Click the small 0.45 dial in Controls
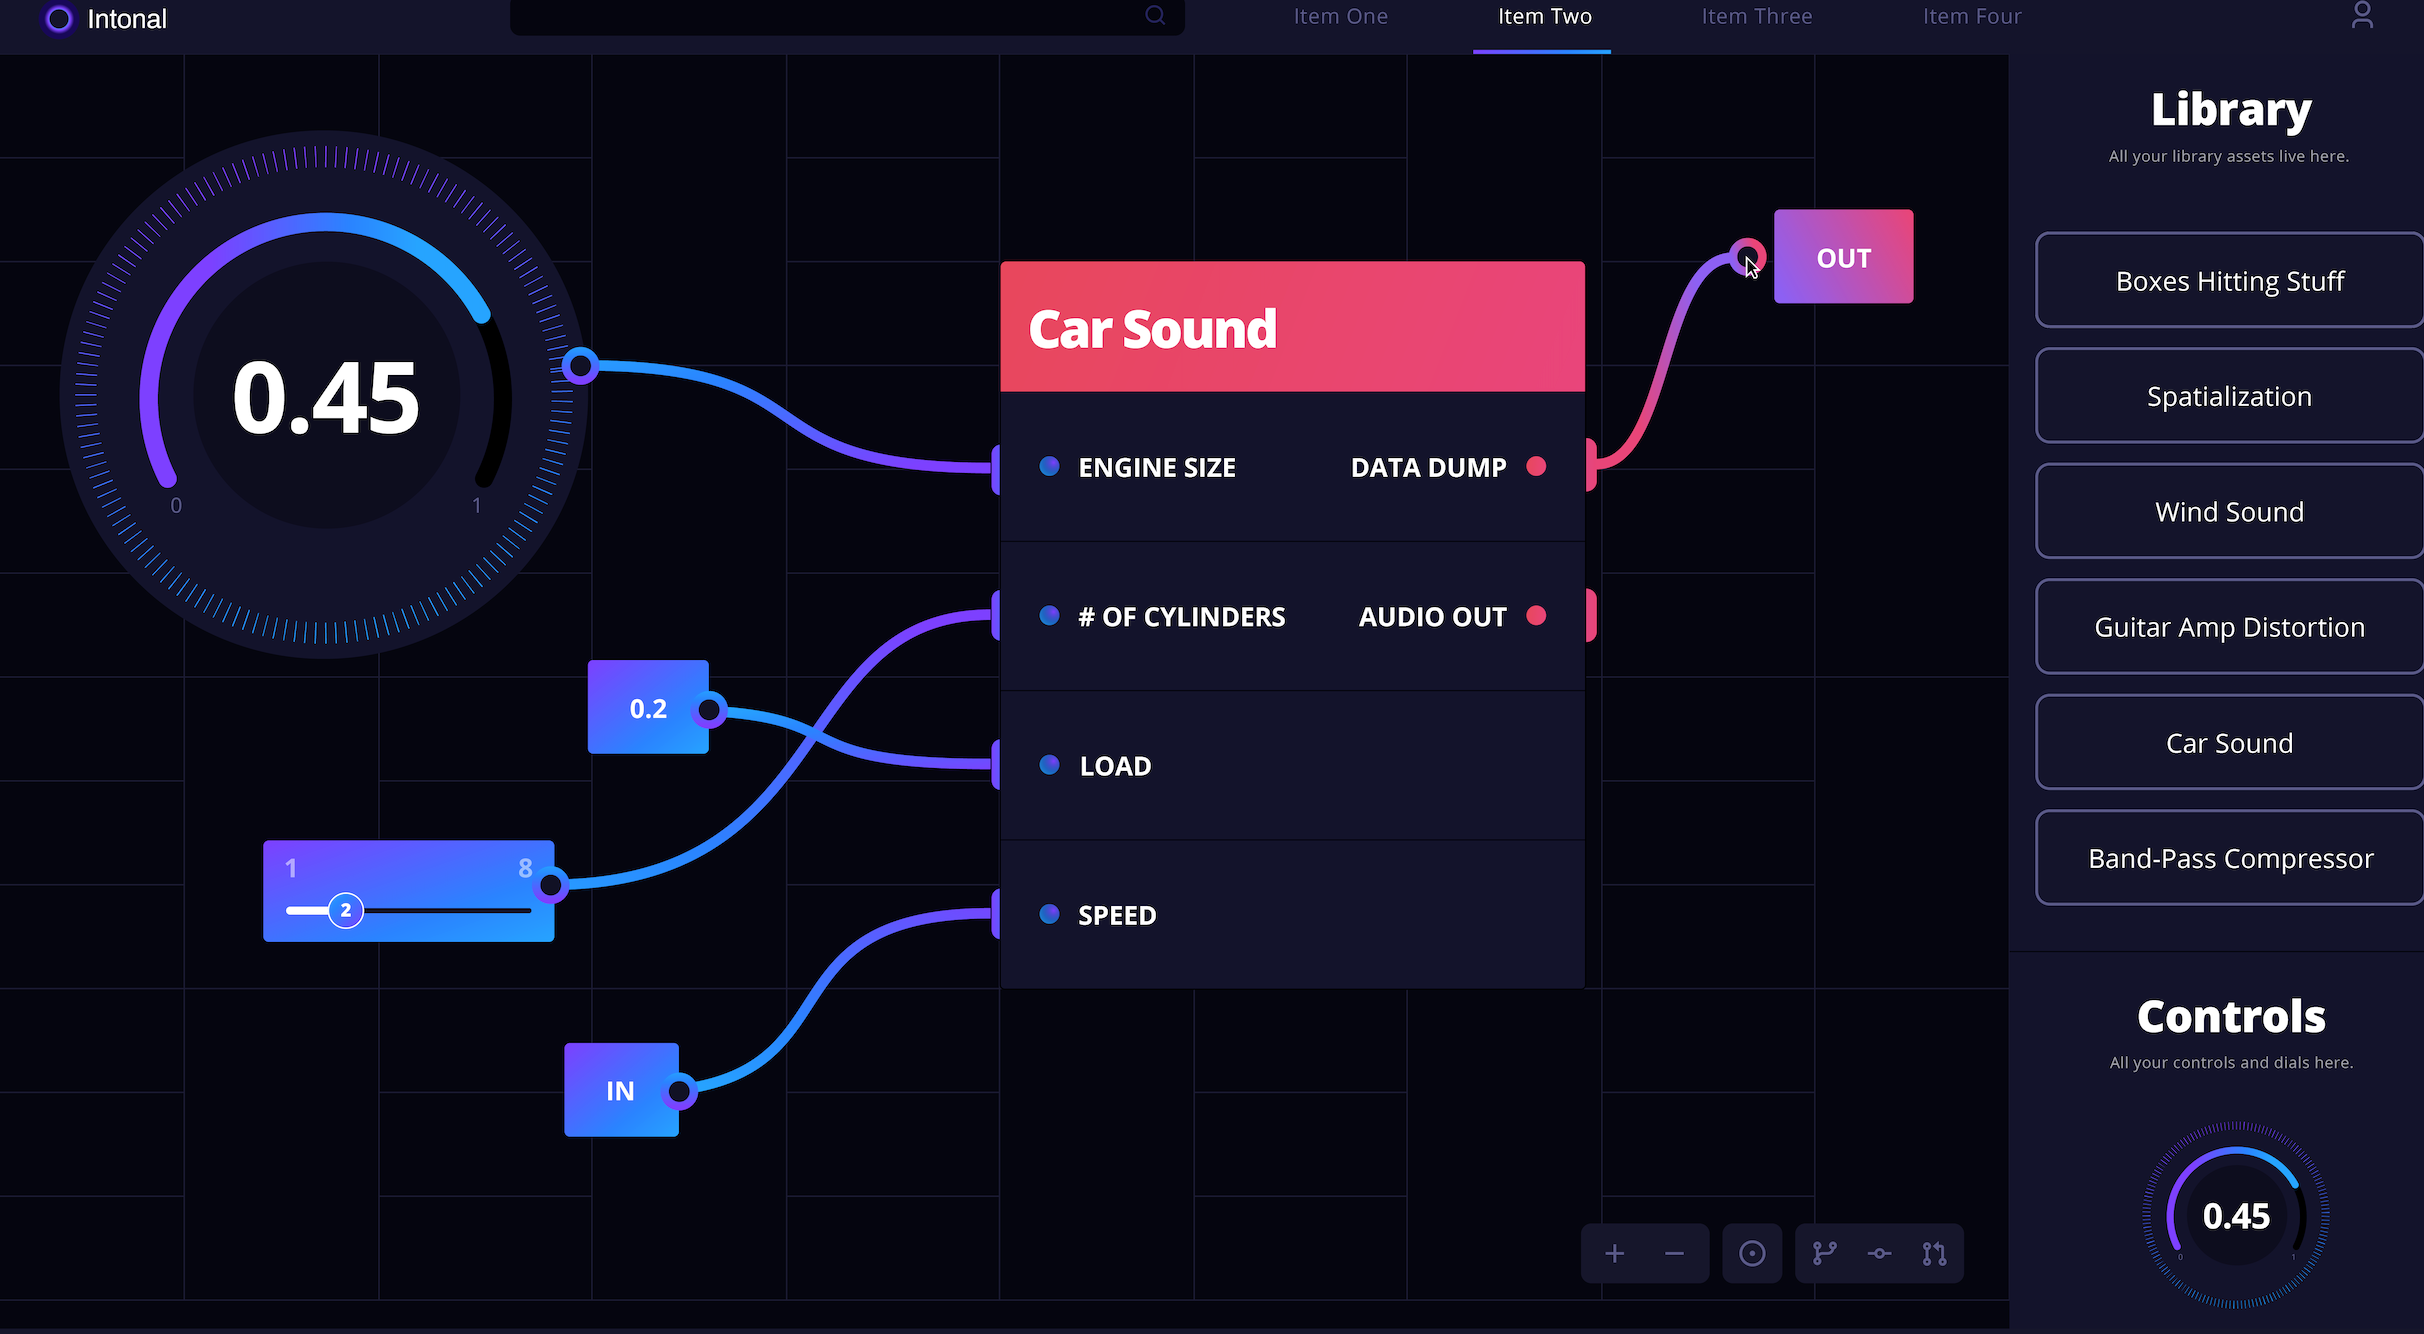 coord(2236,1215)
